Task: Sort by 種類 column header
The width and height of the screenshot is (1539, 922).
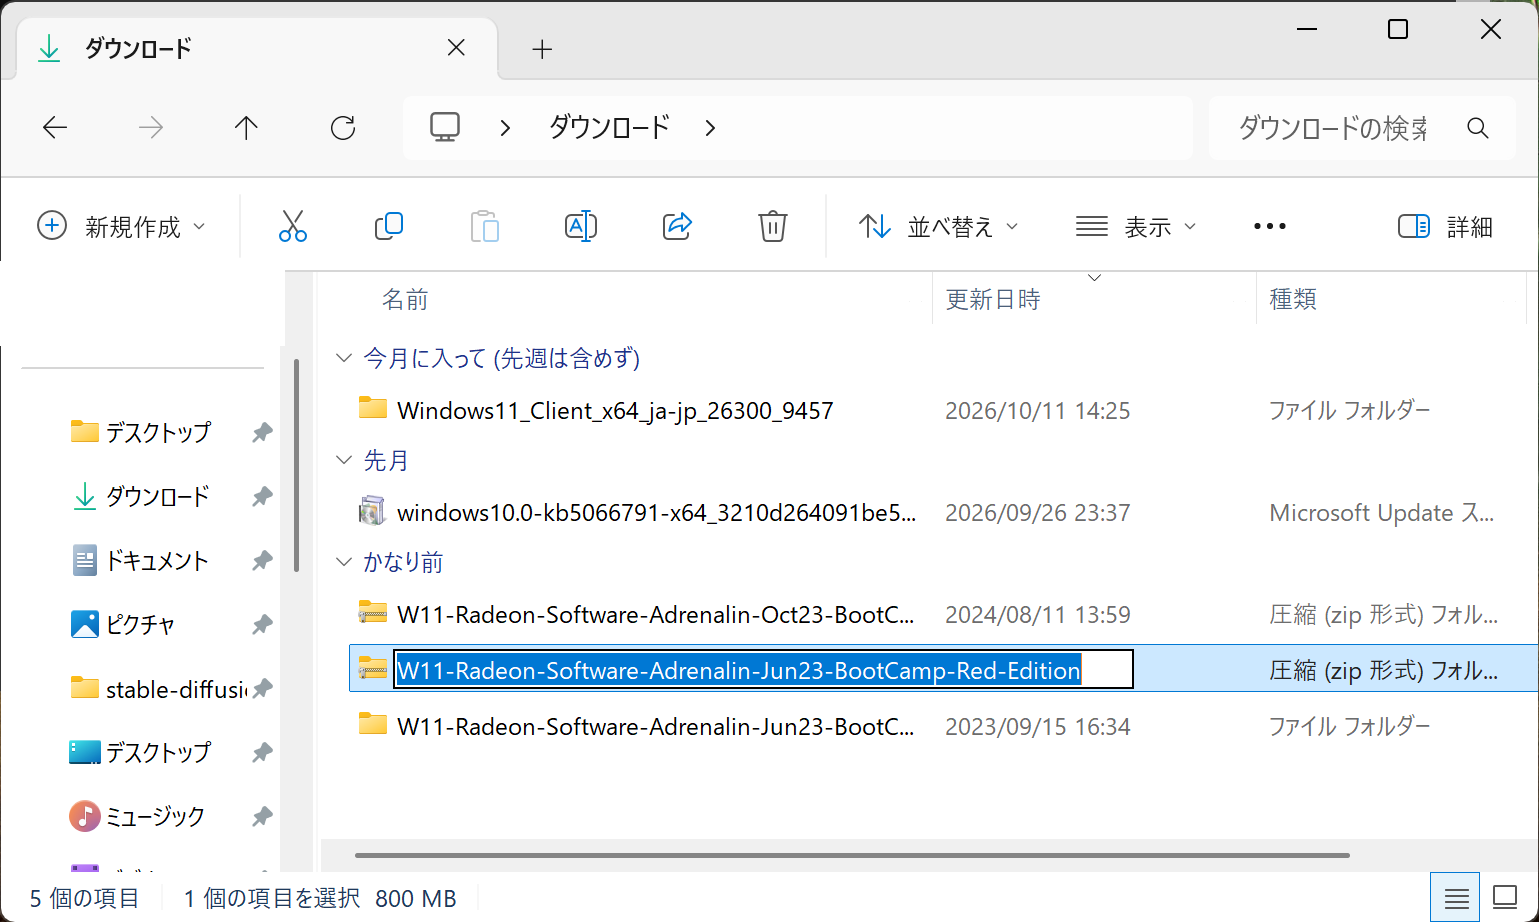Action: tap(1293, 300)
